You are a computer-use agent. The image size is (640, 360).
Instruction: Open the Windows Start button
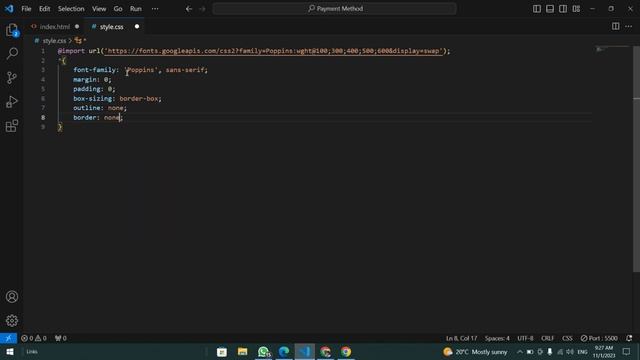coord(10,351)
